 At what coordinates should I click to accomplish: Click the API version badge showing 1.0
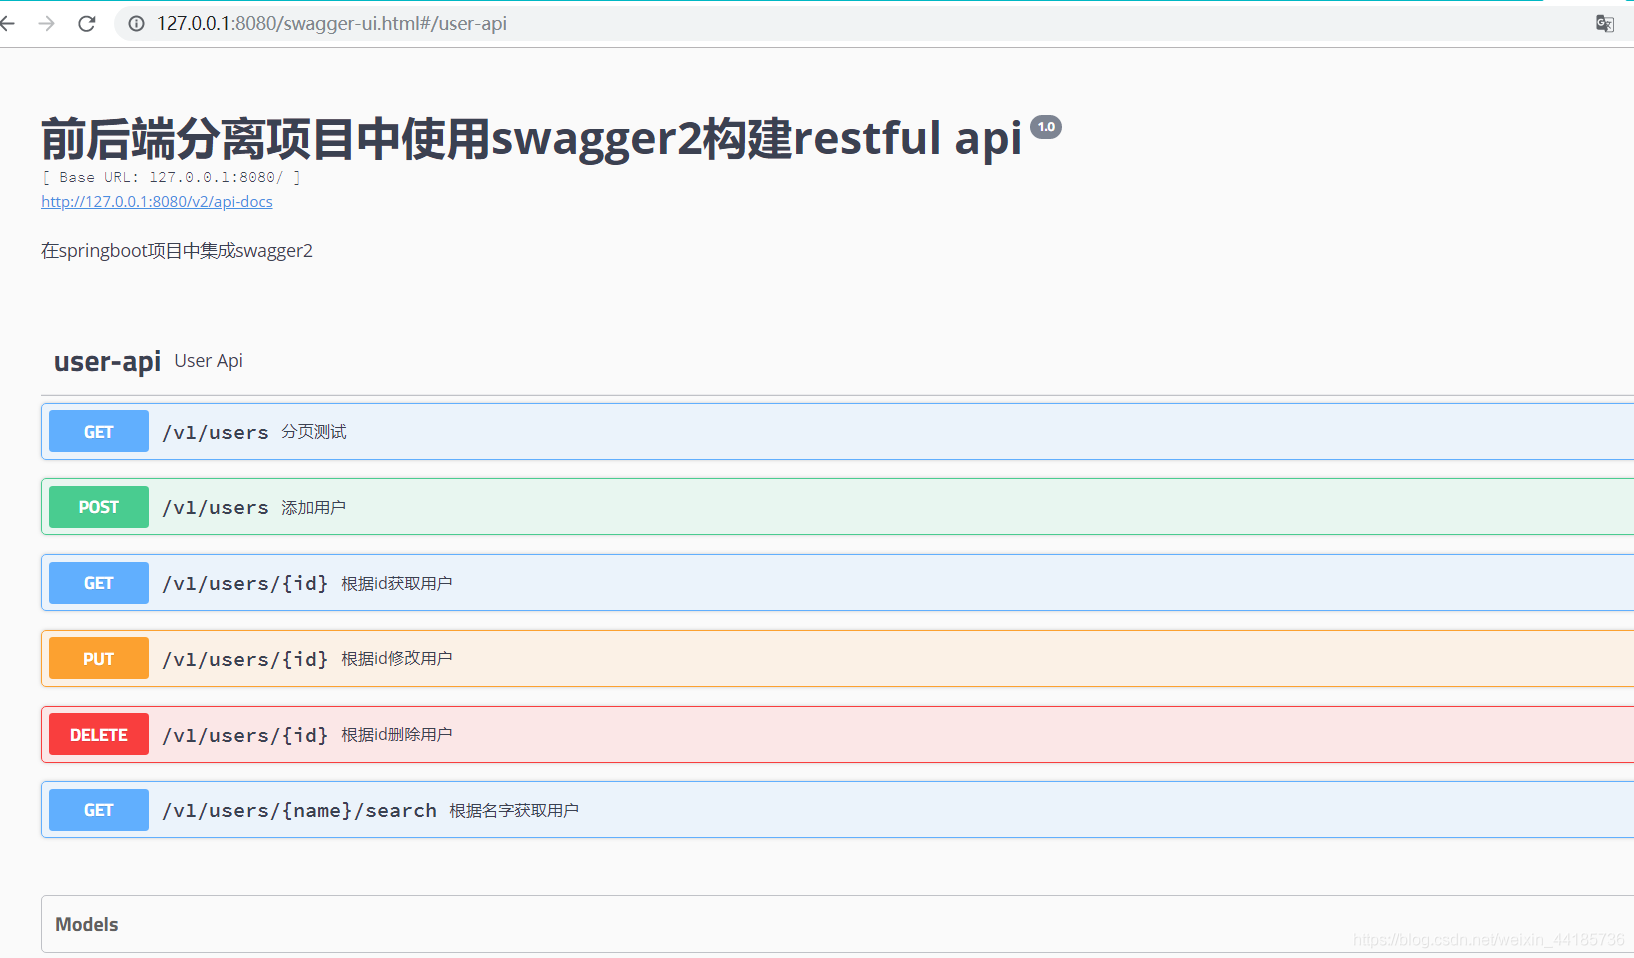(x=1046, y=126)
